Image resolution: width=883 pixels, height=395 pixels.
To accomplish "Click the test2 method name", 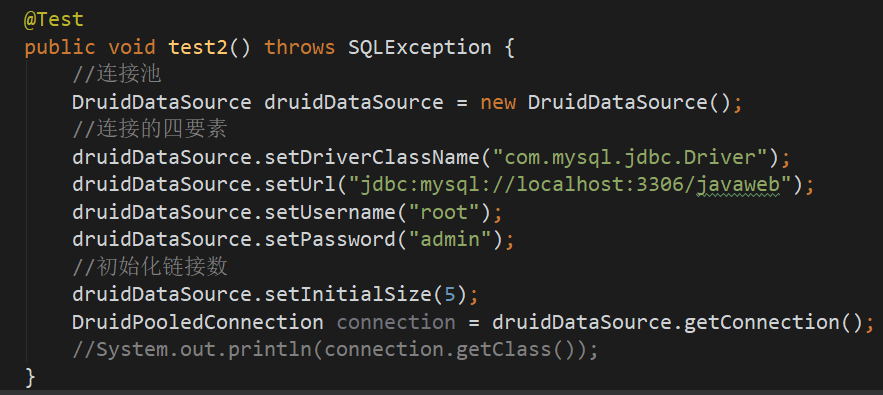I will 198,47.
